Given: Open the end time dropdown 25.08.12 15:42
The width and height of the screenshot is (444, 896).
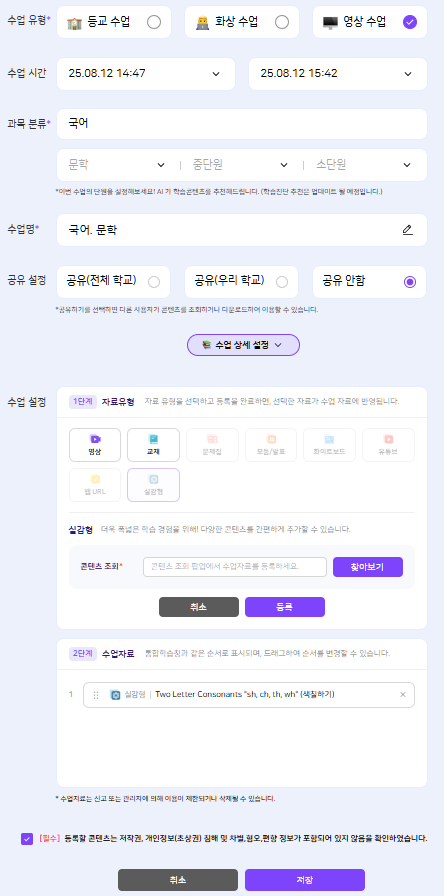Looking at the screenshot, I should click(x=338, y=74).
